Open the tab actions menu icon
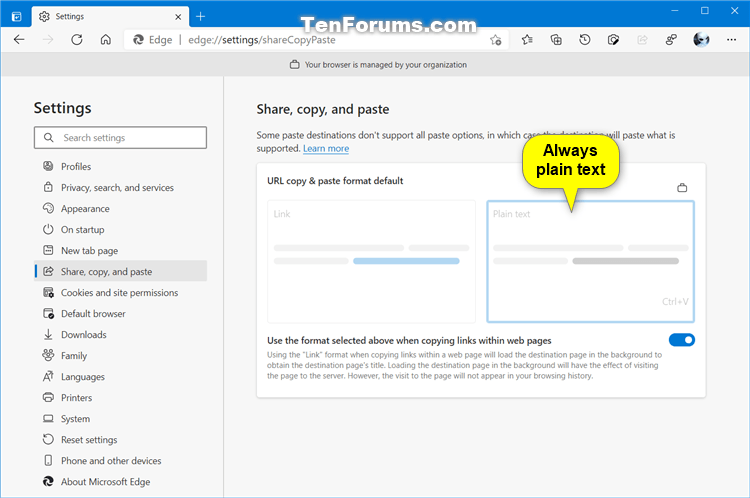This screenshot has width=750, height=498. [16, 17]
